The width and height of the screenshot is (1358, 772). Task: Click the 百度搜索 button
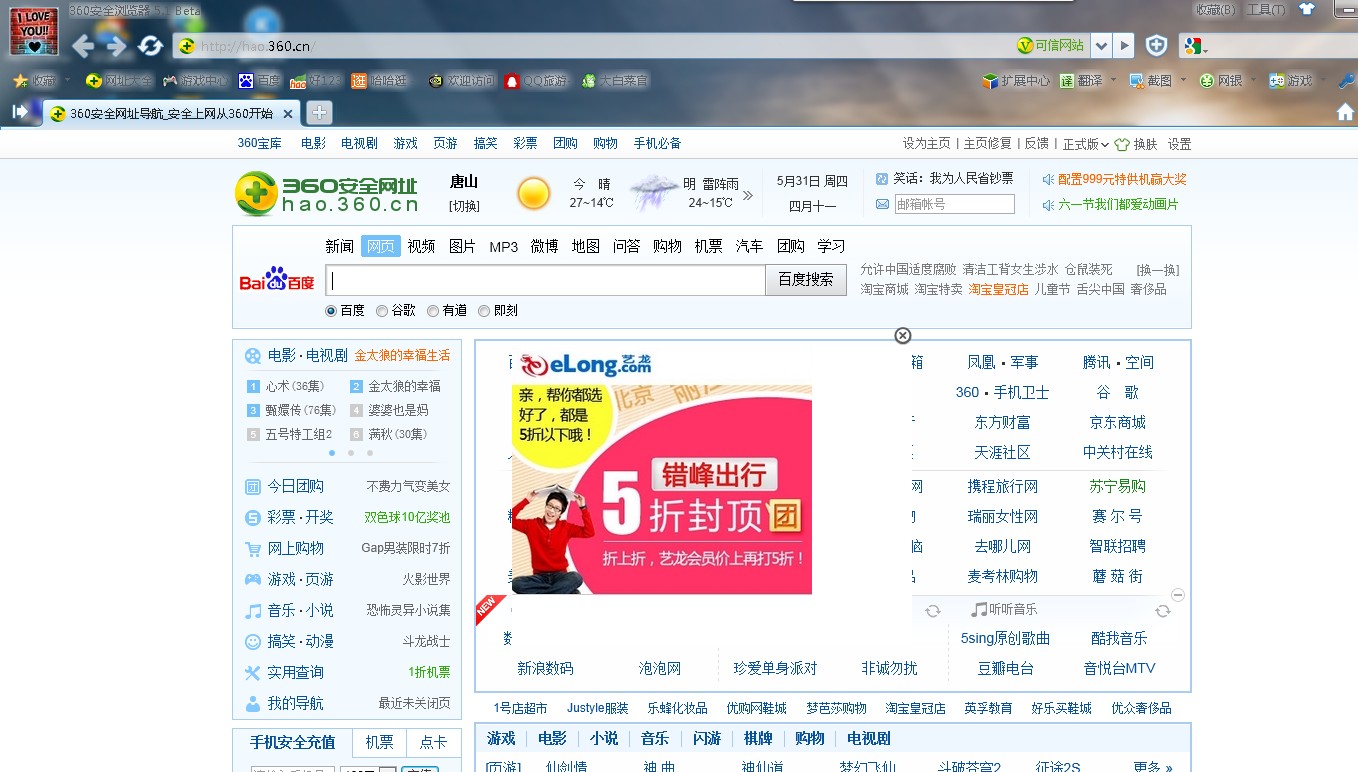[806, 280]
